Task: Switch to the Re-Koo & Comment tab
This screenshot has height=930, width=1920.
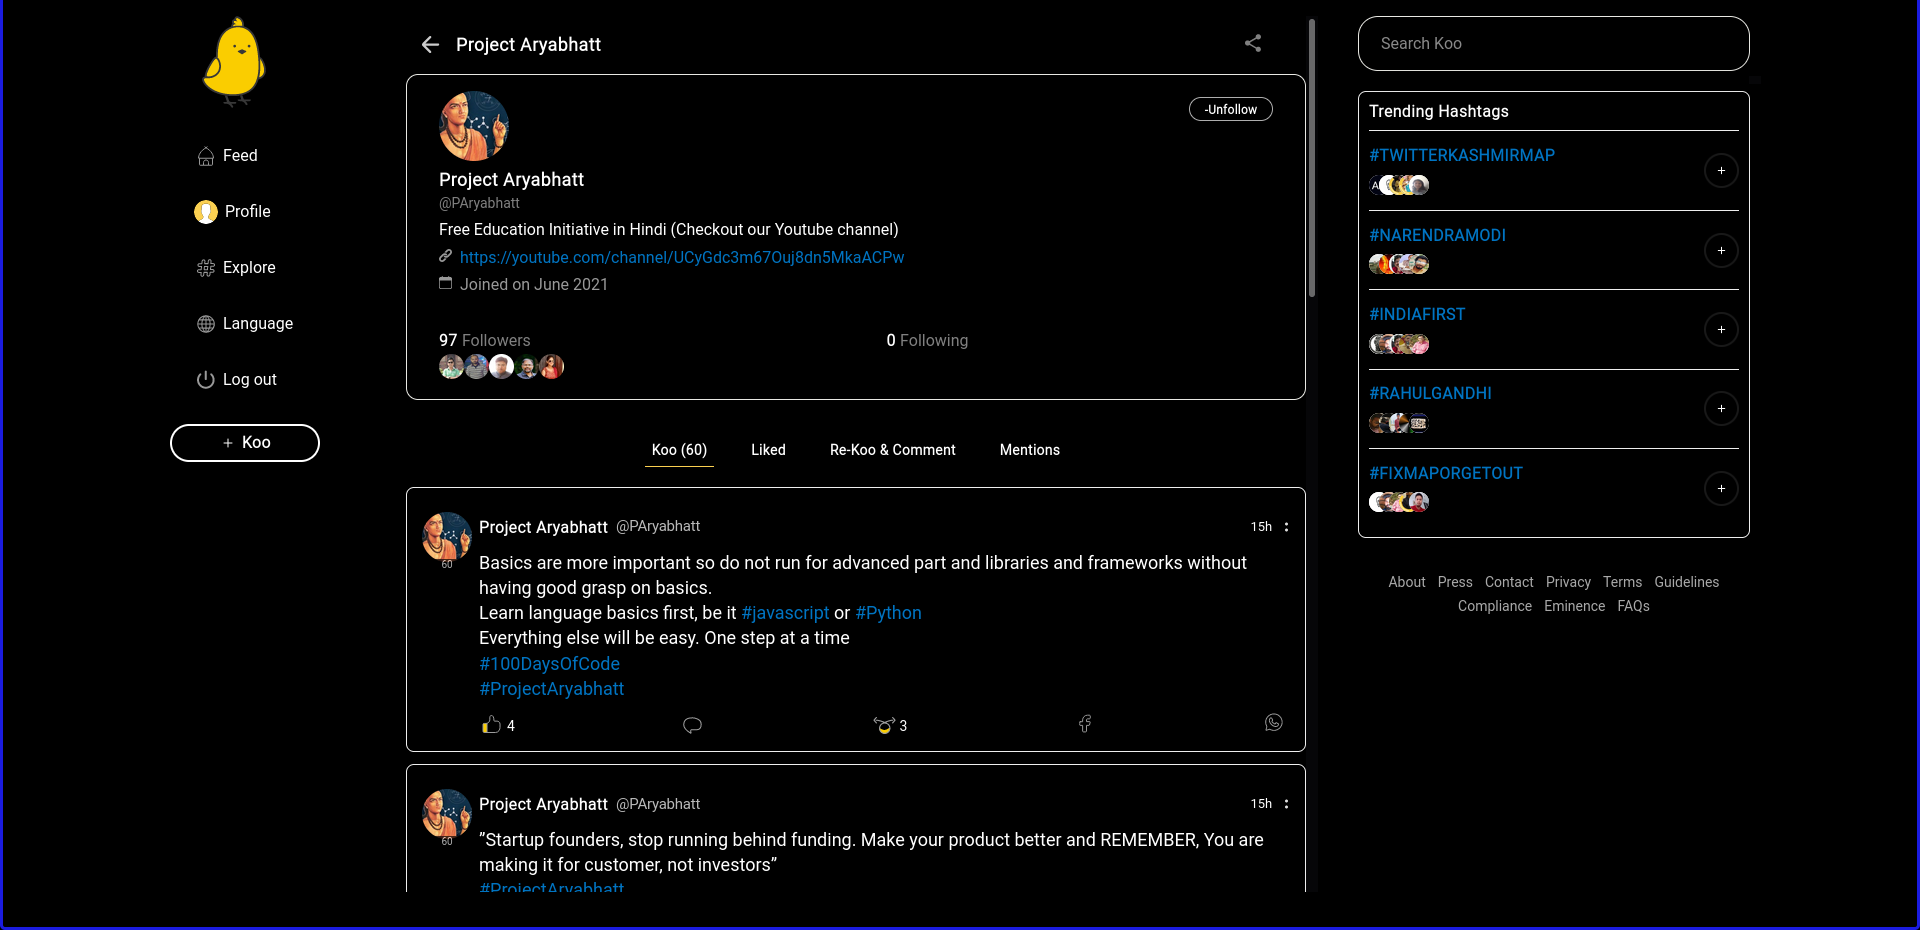Action: coord(893,450)
